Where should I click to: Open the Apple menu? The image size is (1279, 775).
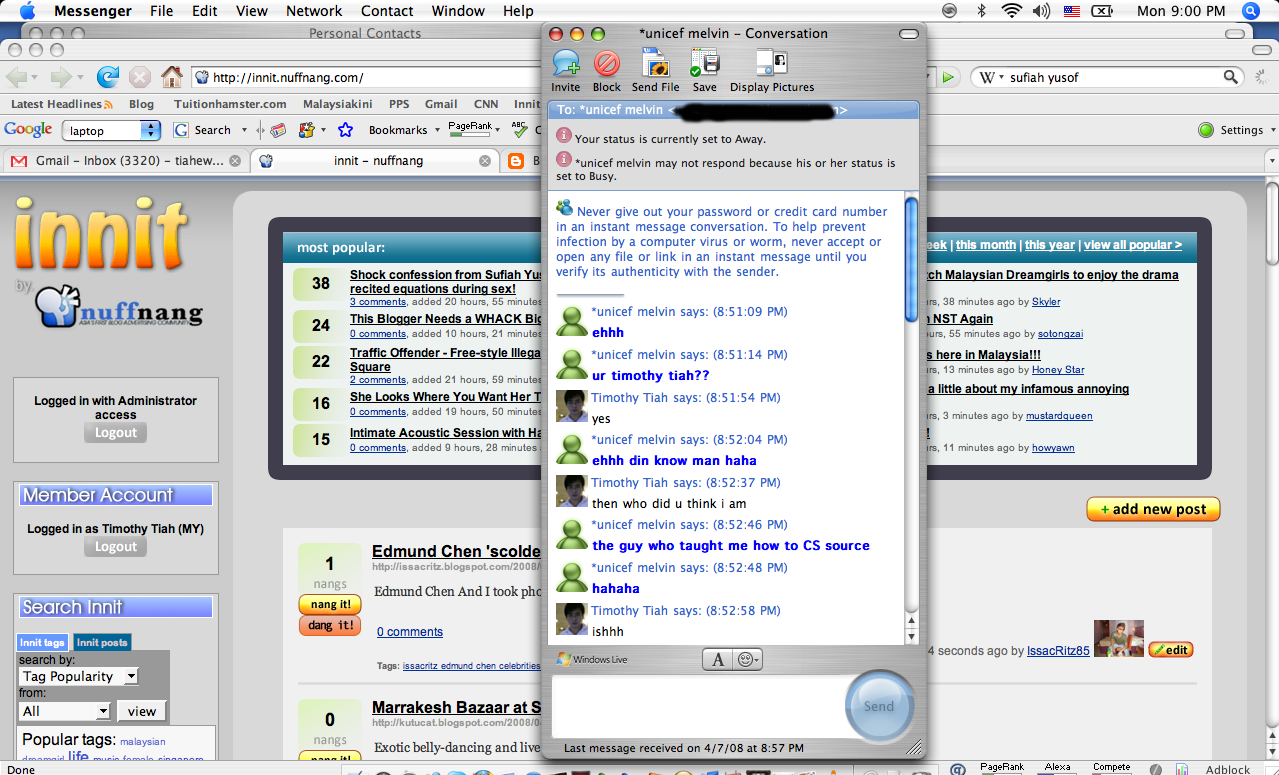(x=26, y=11)
